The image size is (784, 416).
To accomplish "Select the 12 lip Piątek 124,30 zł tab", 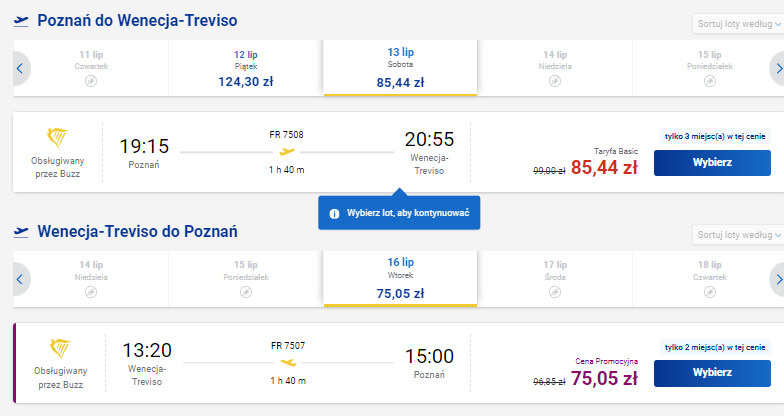I will pyautogui.click(x=246, y=68).
